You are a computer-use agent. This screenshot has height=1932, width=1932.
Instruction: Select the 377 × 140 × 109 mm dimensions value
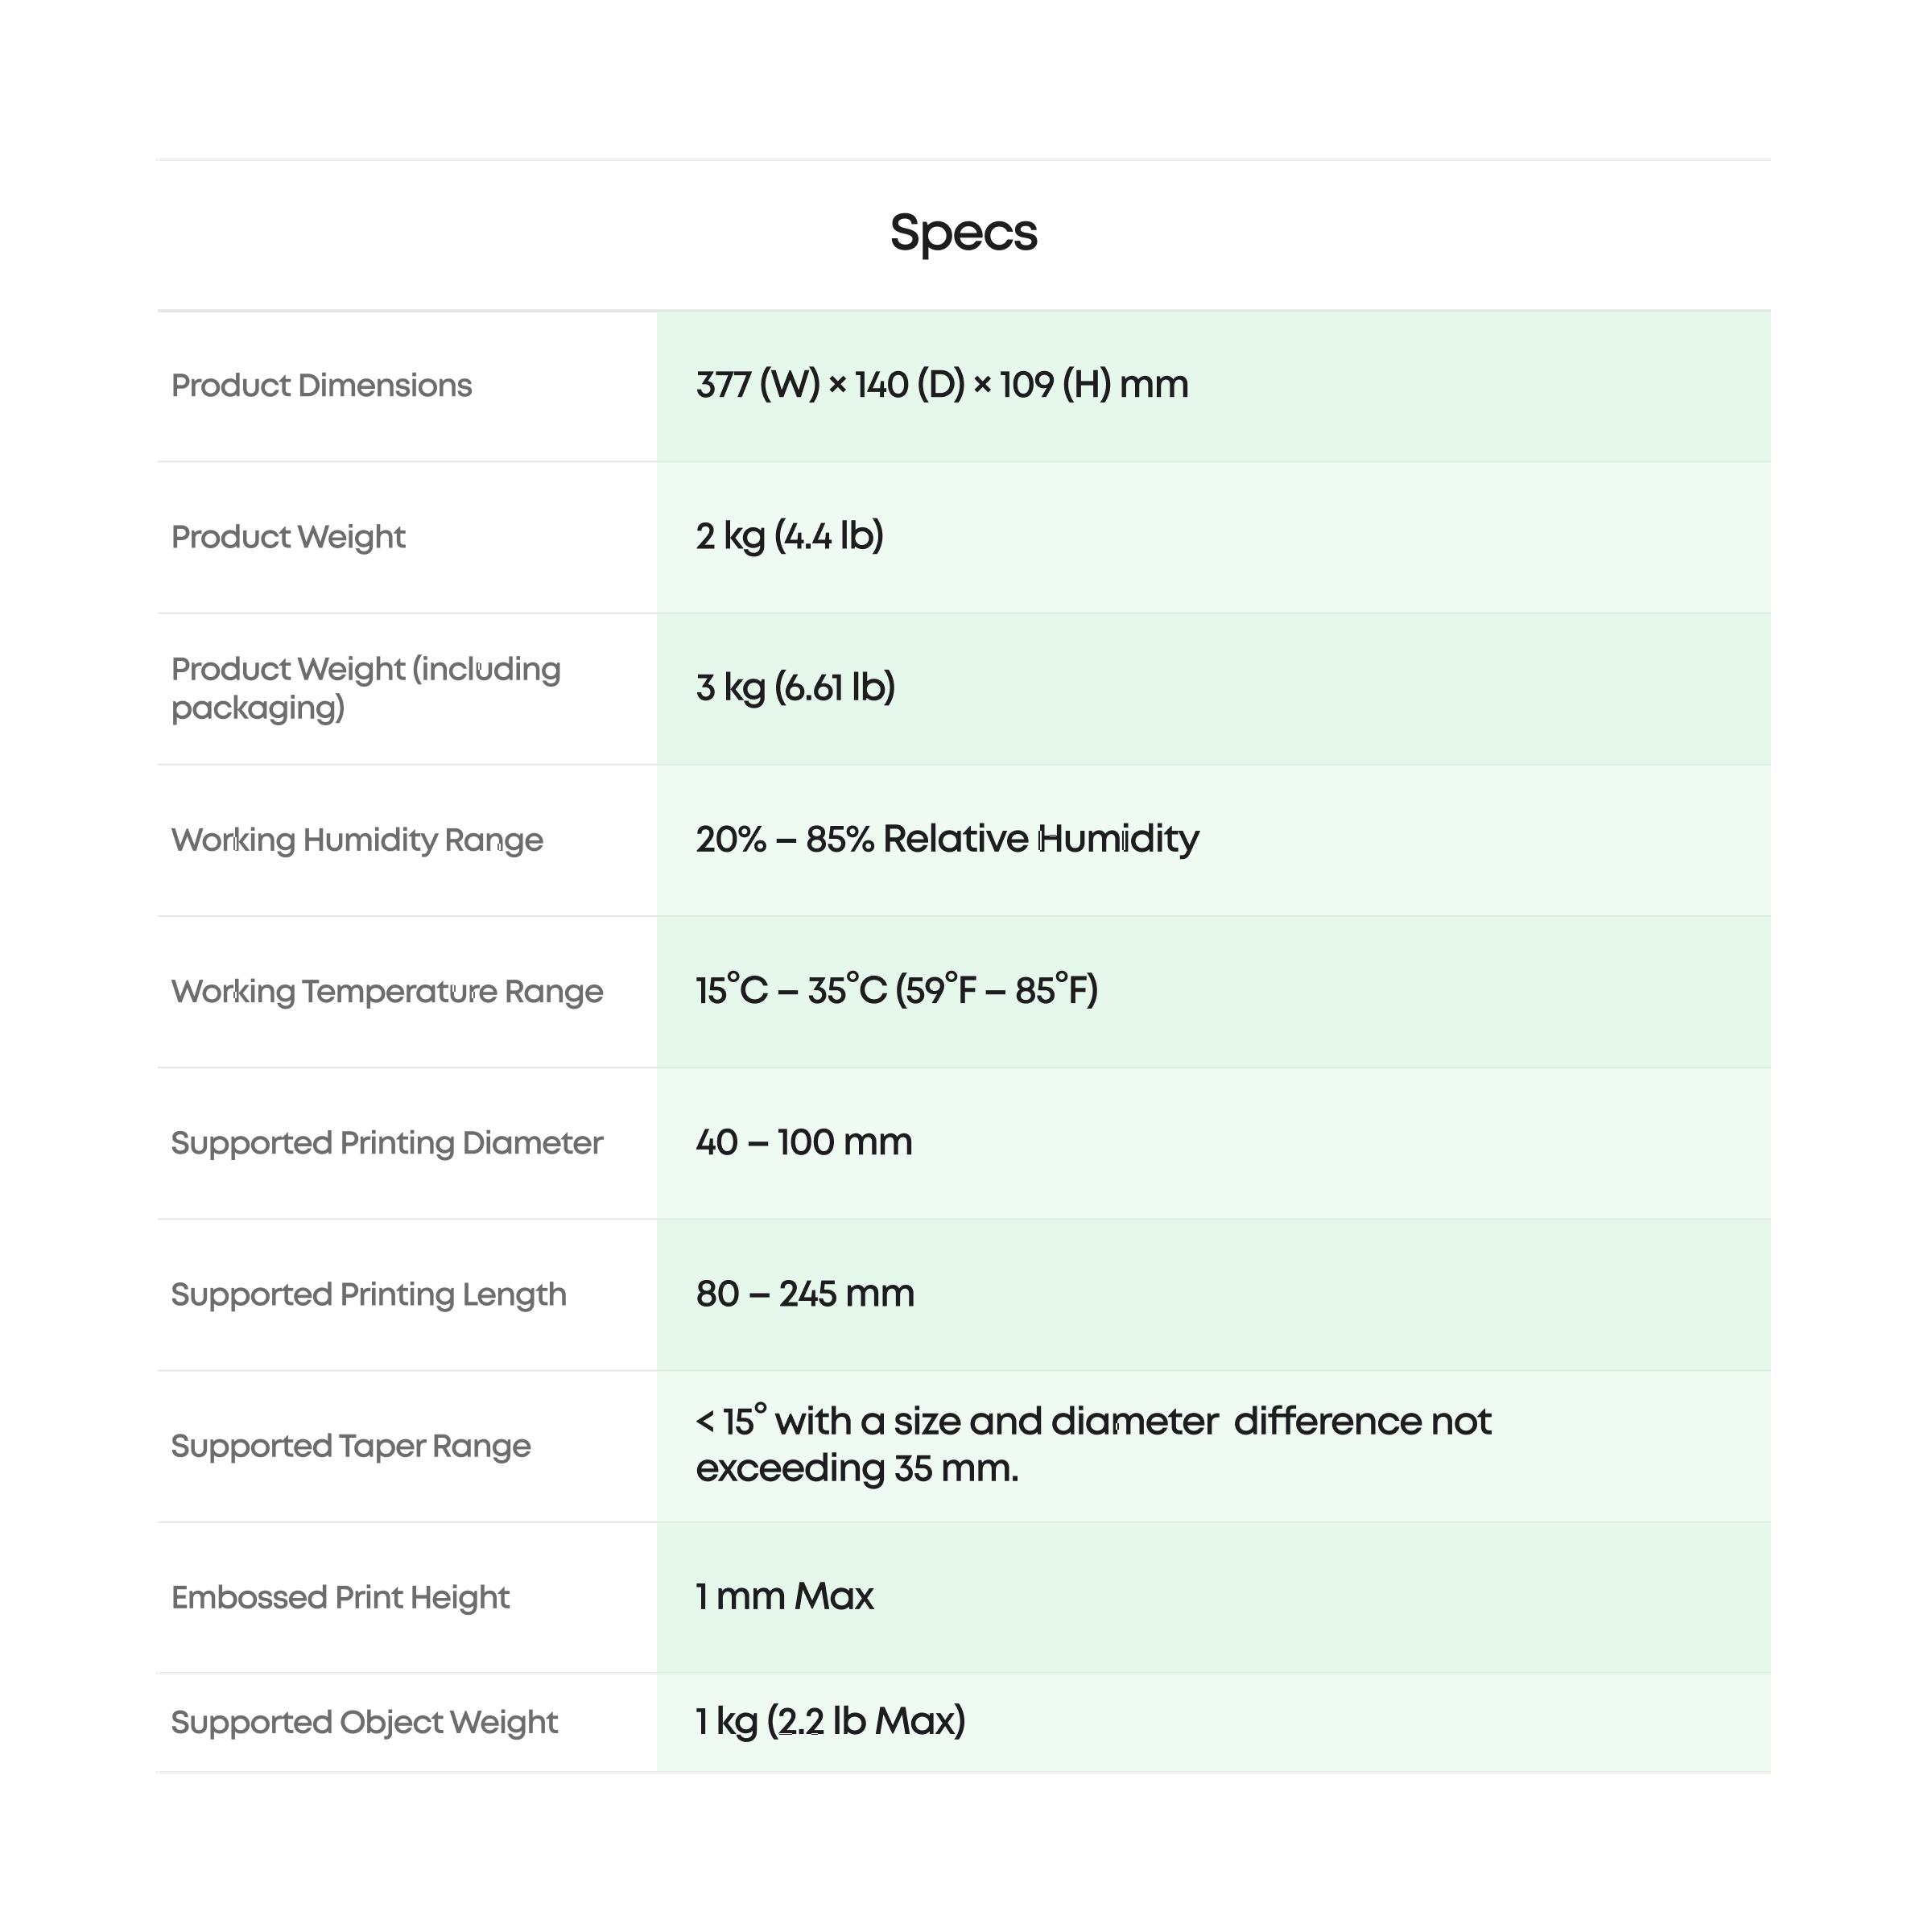coord(941,385)
